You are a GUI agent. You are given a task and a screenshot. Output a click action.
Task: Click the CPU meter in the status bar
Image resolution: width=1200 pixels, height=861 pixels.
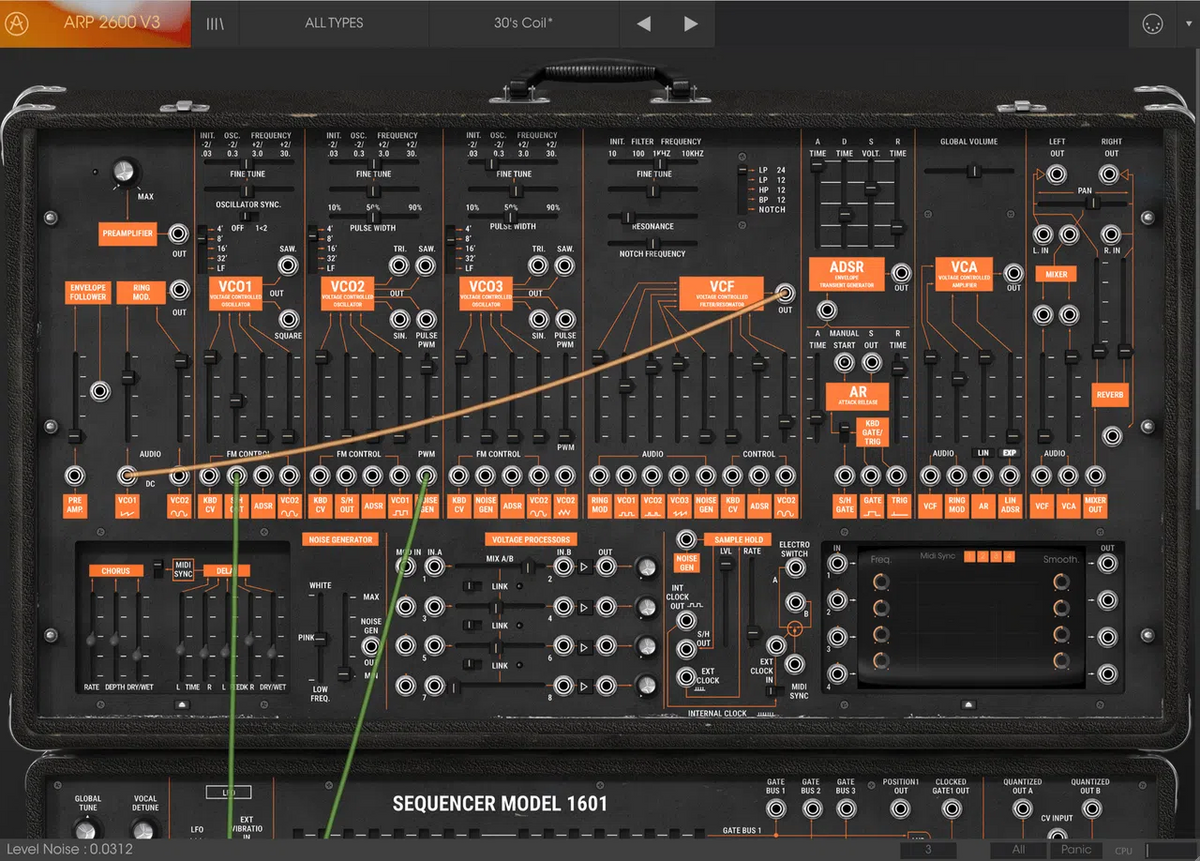[x=1124, y=849]
